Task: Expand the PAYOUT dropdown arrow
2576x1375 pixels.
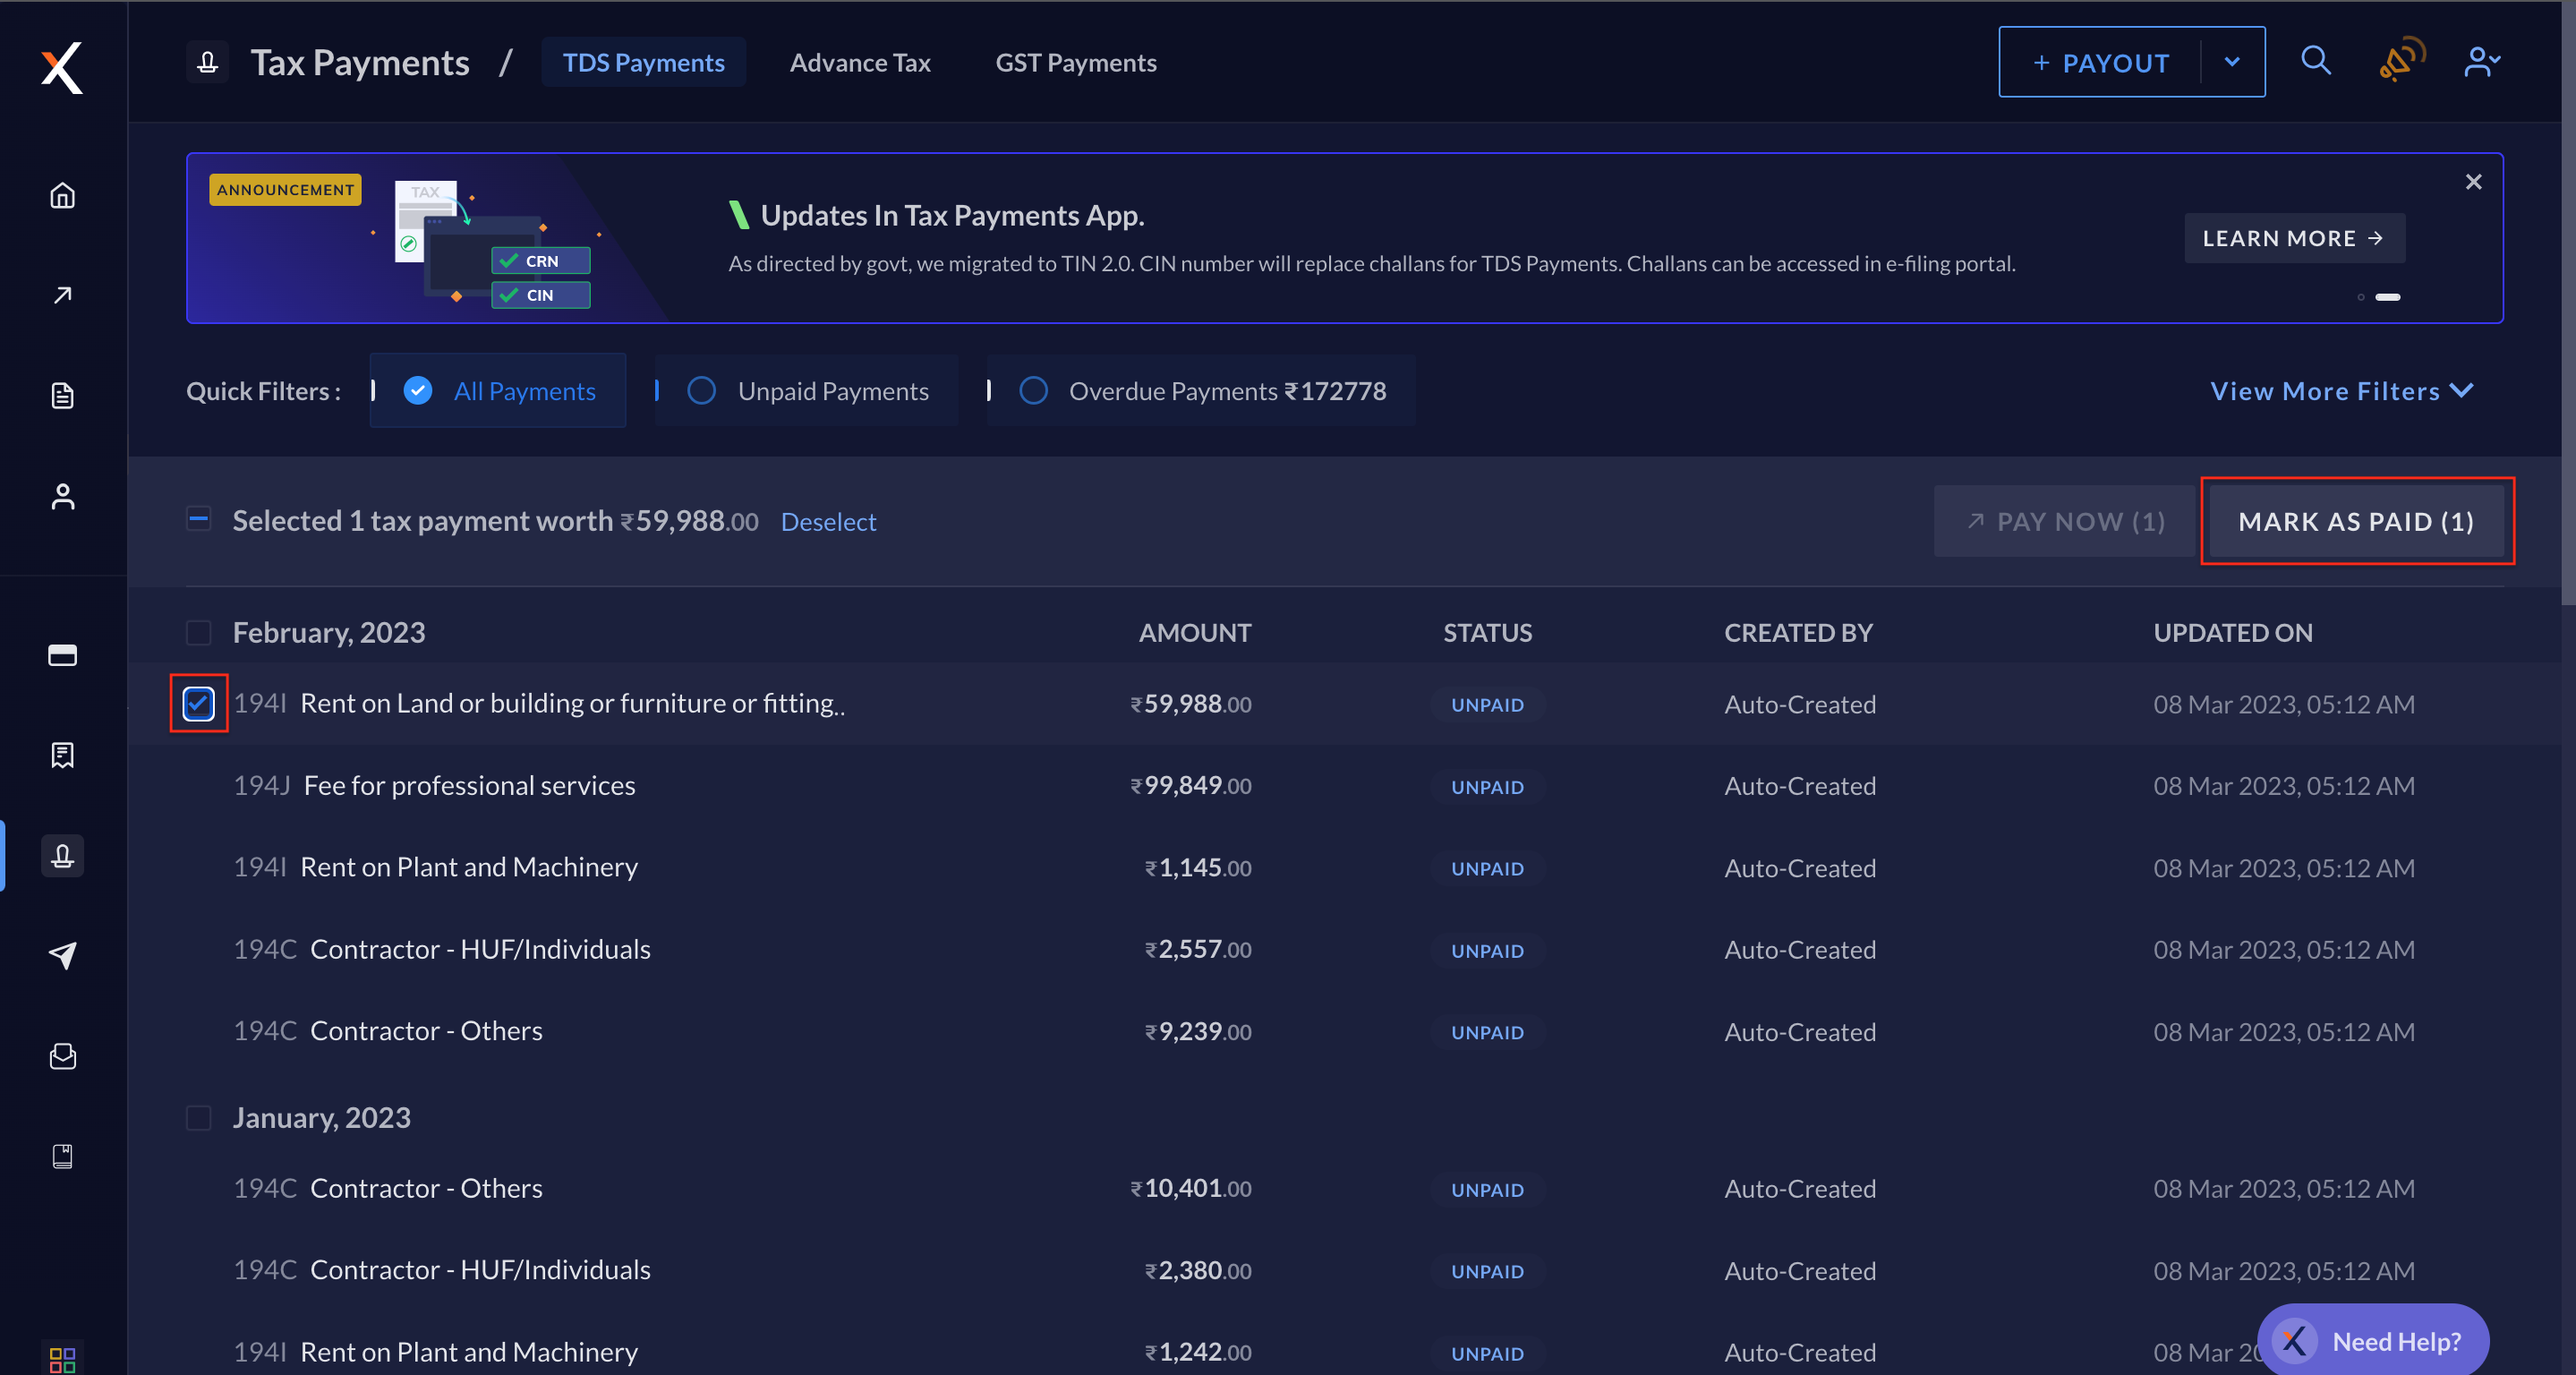Action: pyautogui.click(x=2232, y=62)
